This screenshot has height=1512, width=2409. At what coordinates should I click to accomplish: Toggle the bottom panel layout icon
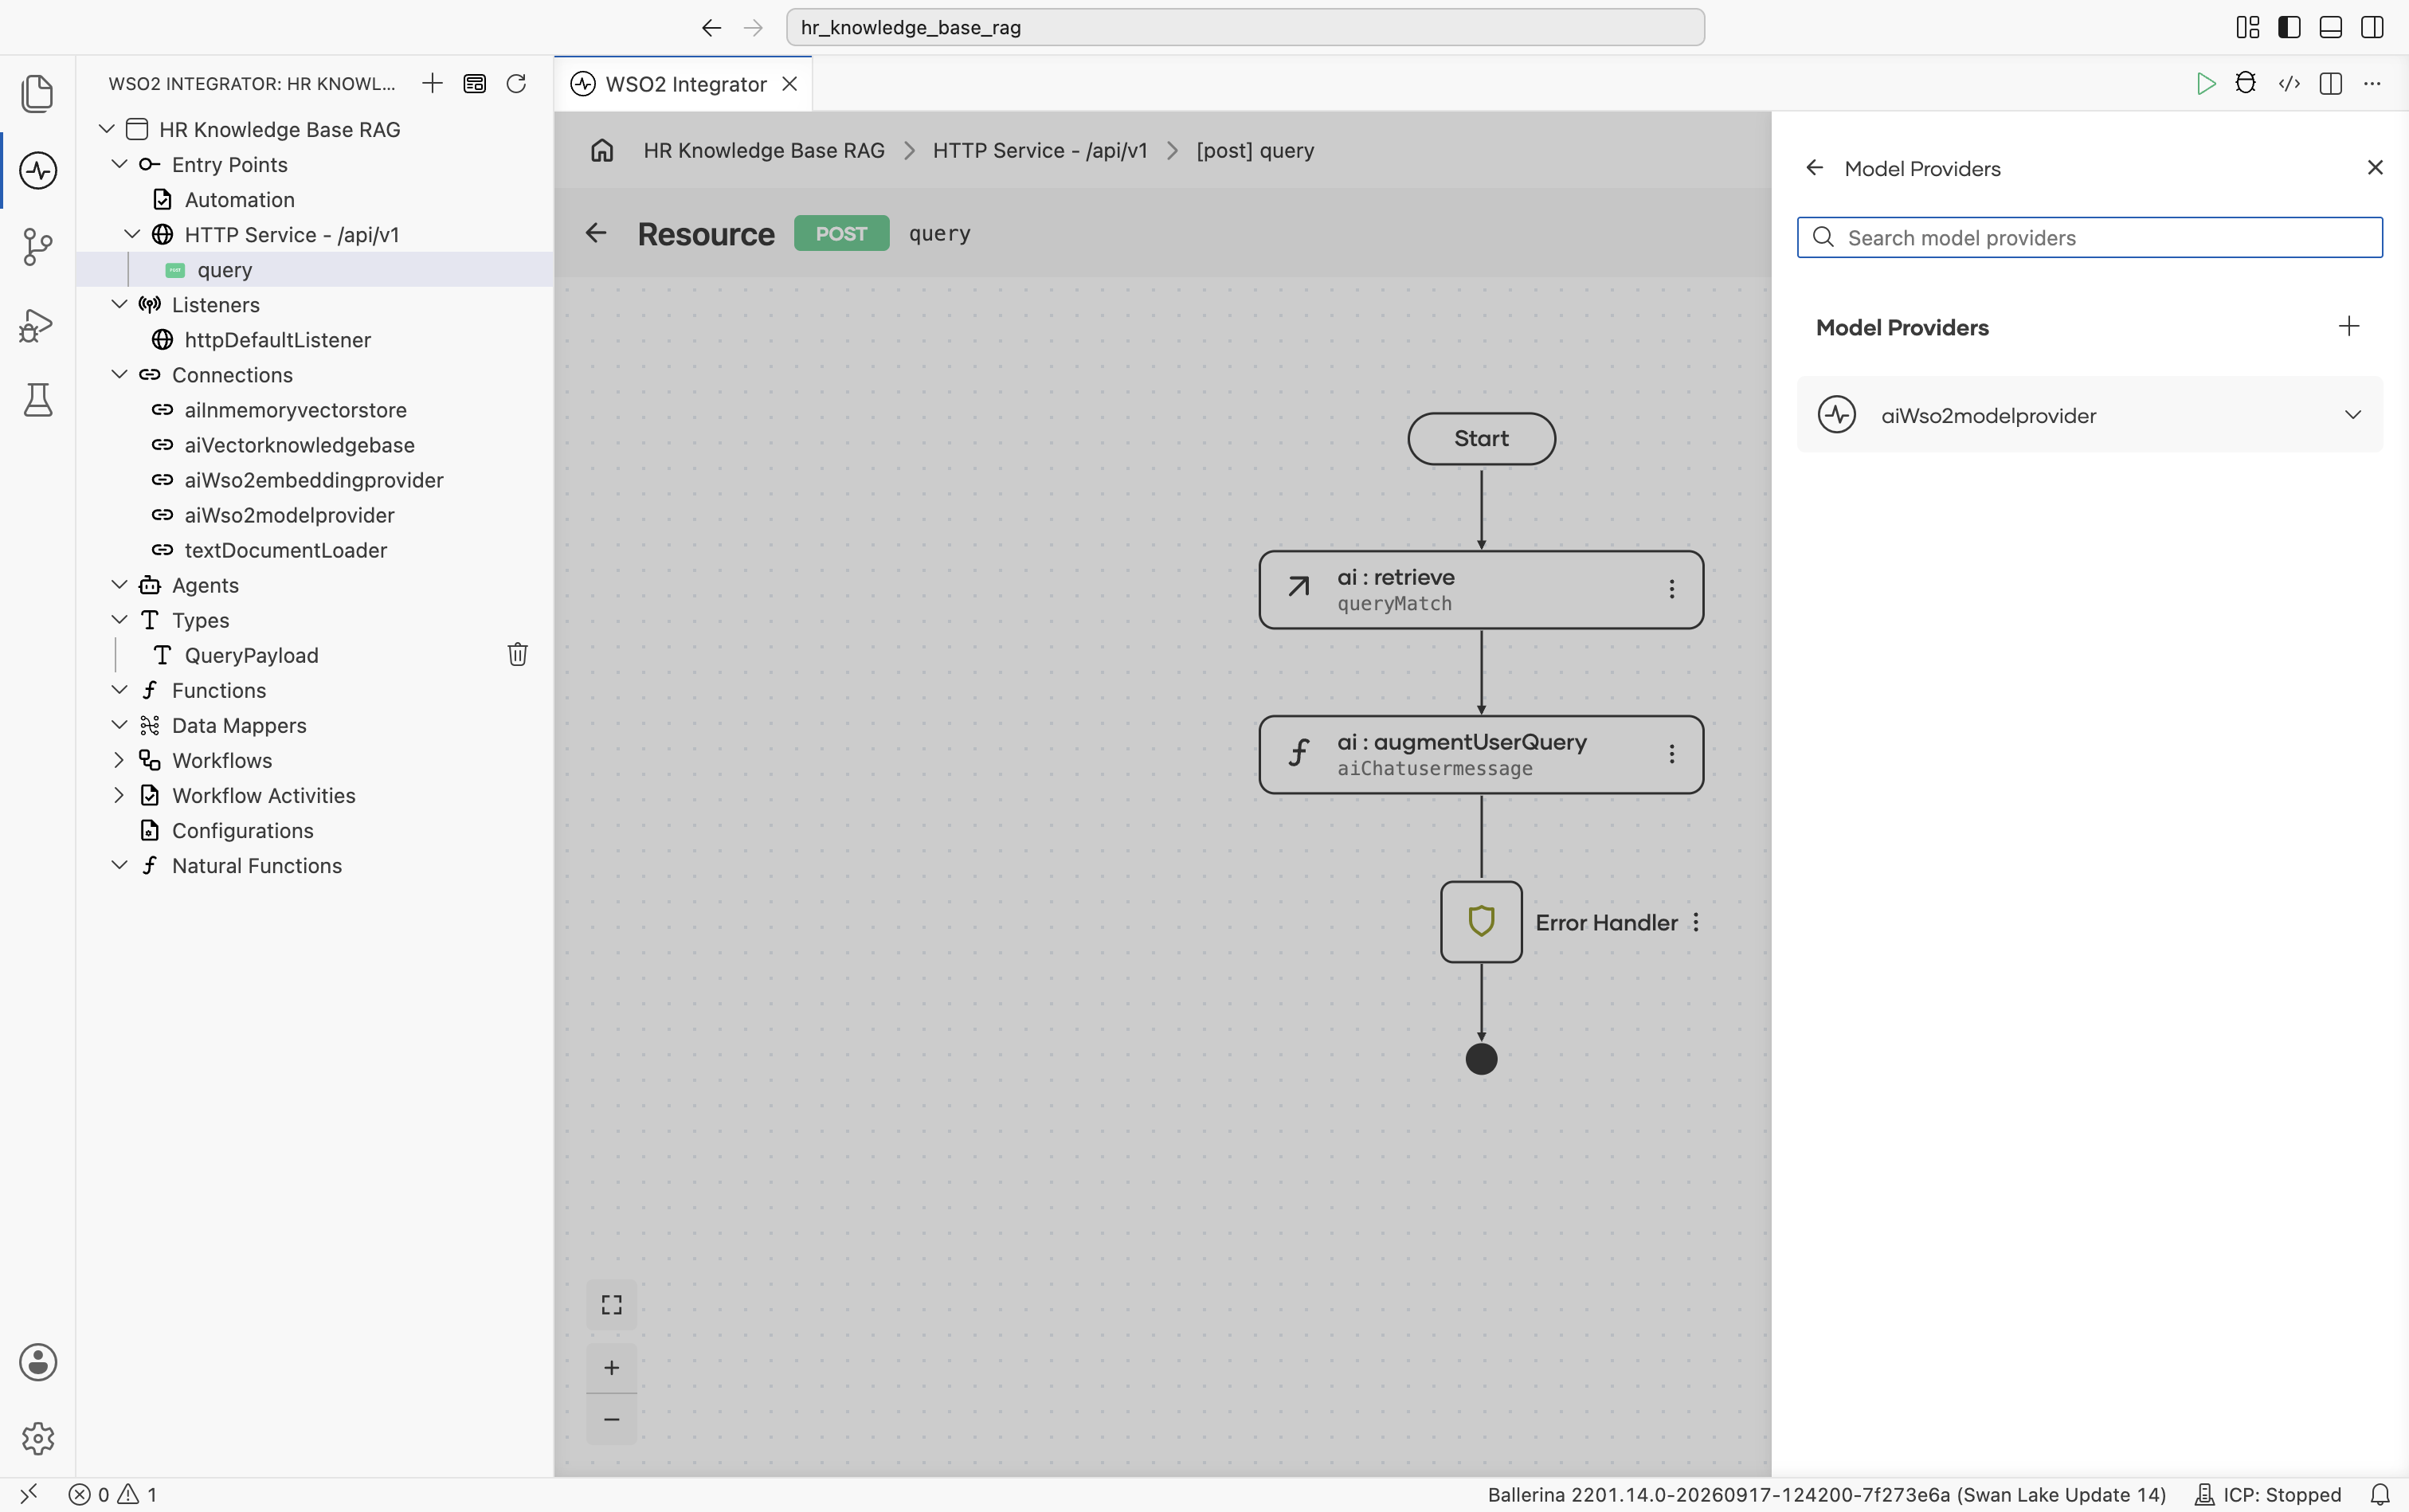click(2330, 27)
